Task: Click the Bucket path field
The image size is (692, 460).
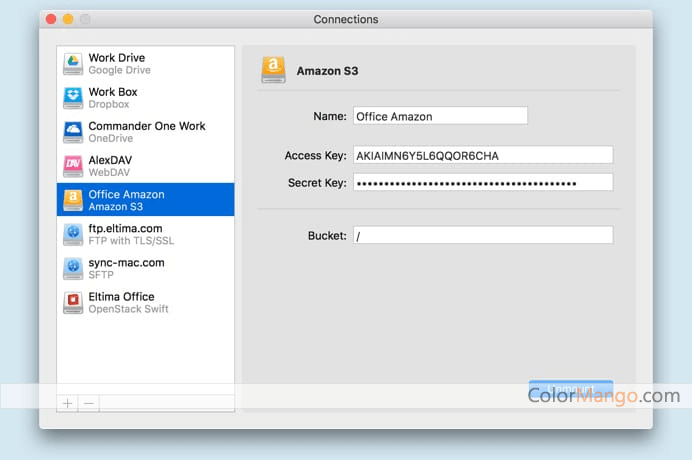Action: click(x=482, y=235)
